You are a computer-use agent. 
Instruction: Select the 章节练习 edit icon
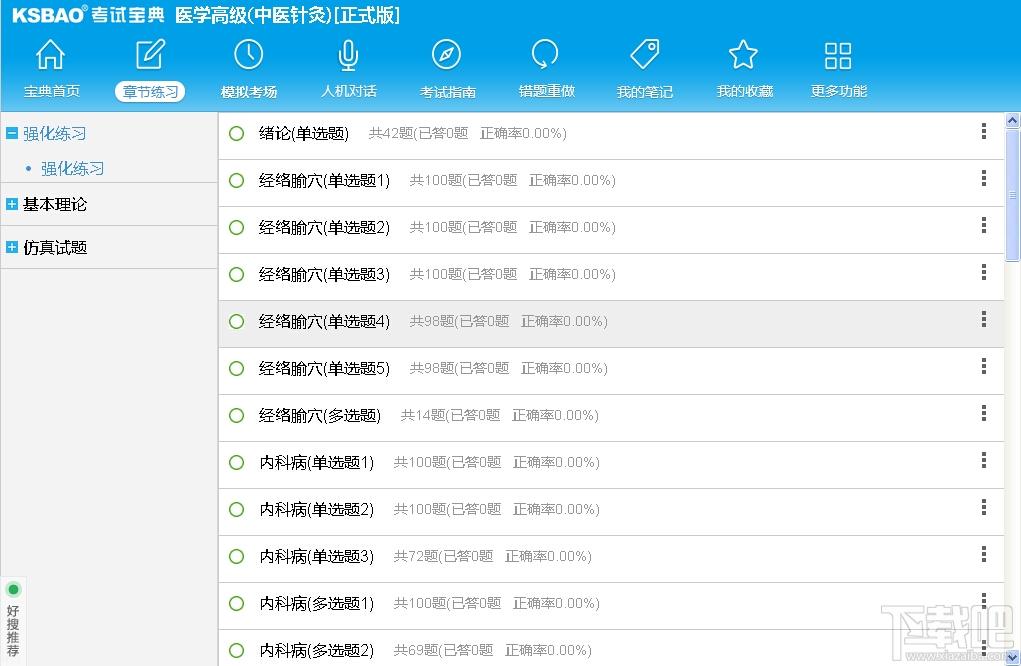tap(150, 55)
